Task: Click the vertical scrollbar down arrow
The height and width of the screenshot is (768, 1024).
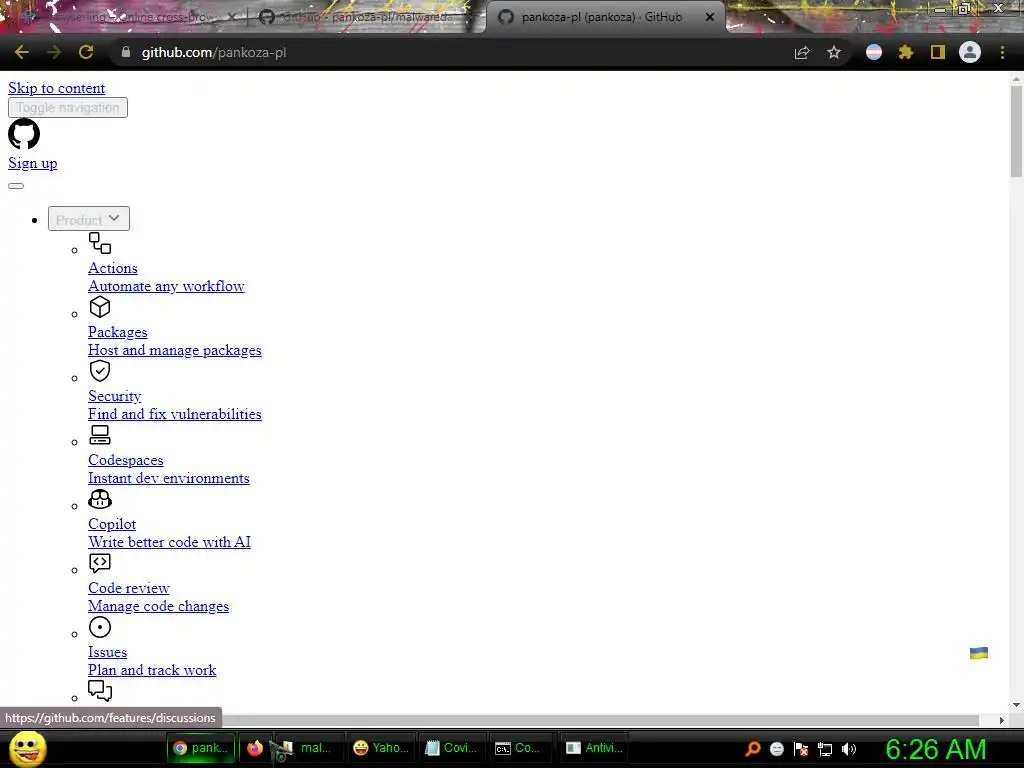Action: [1016, 705]
